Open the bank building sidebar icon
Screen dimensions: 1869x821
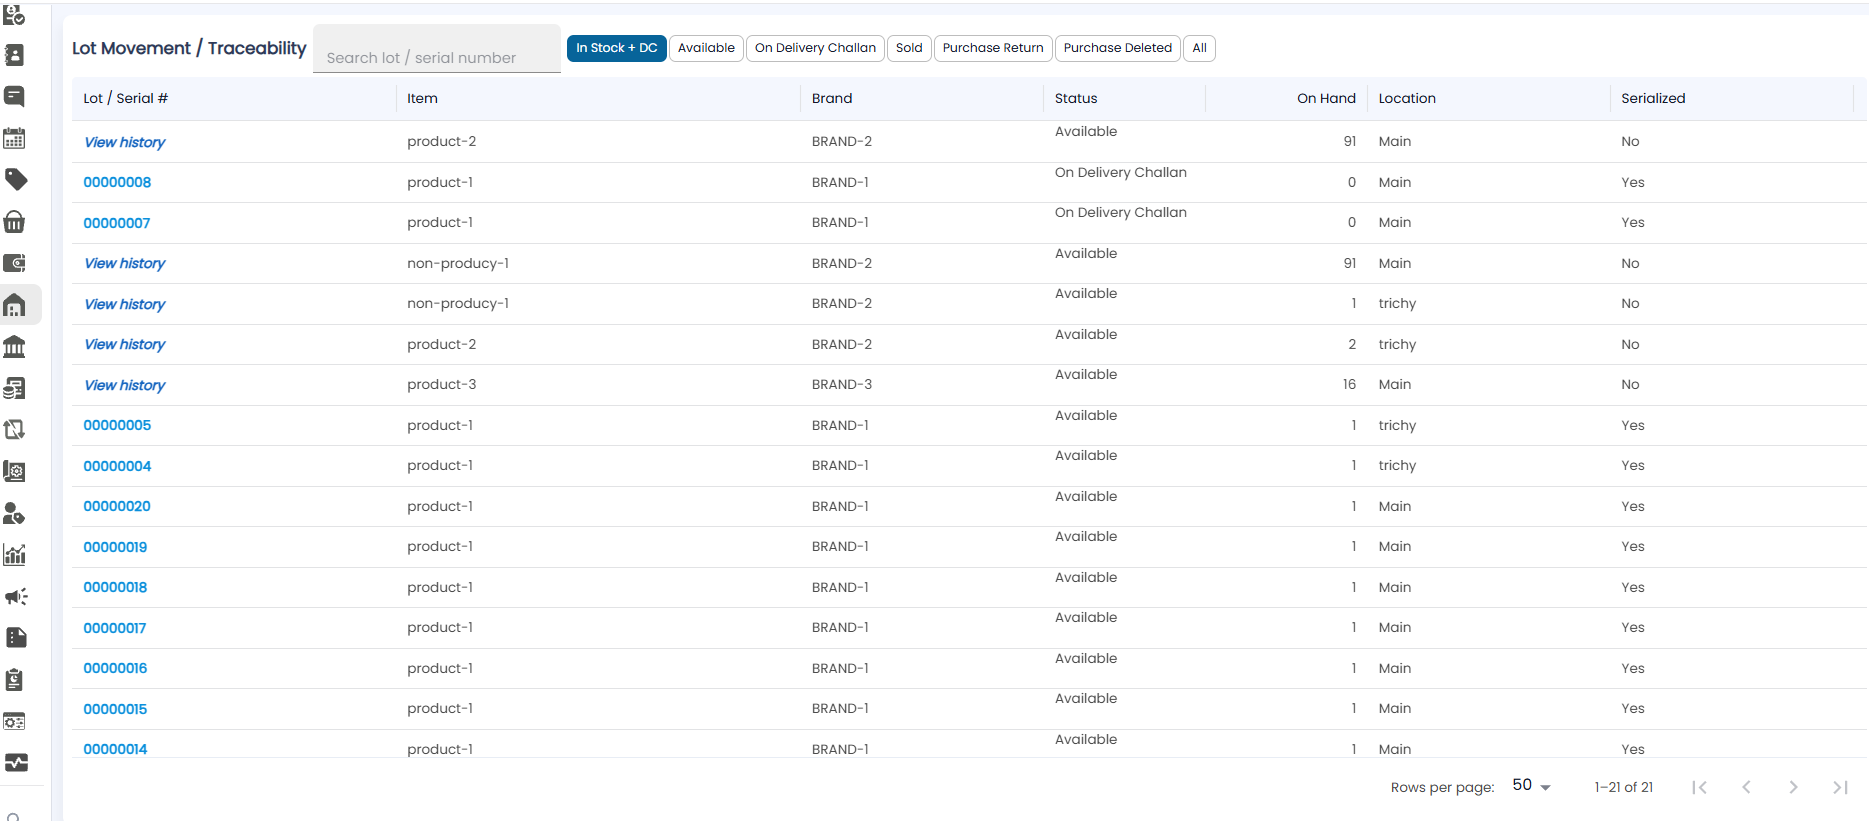pyautogui.click(x=15, y=346)
